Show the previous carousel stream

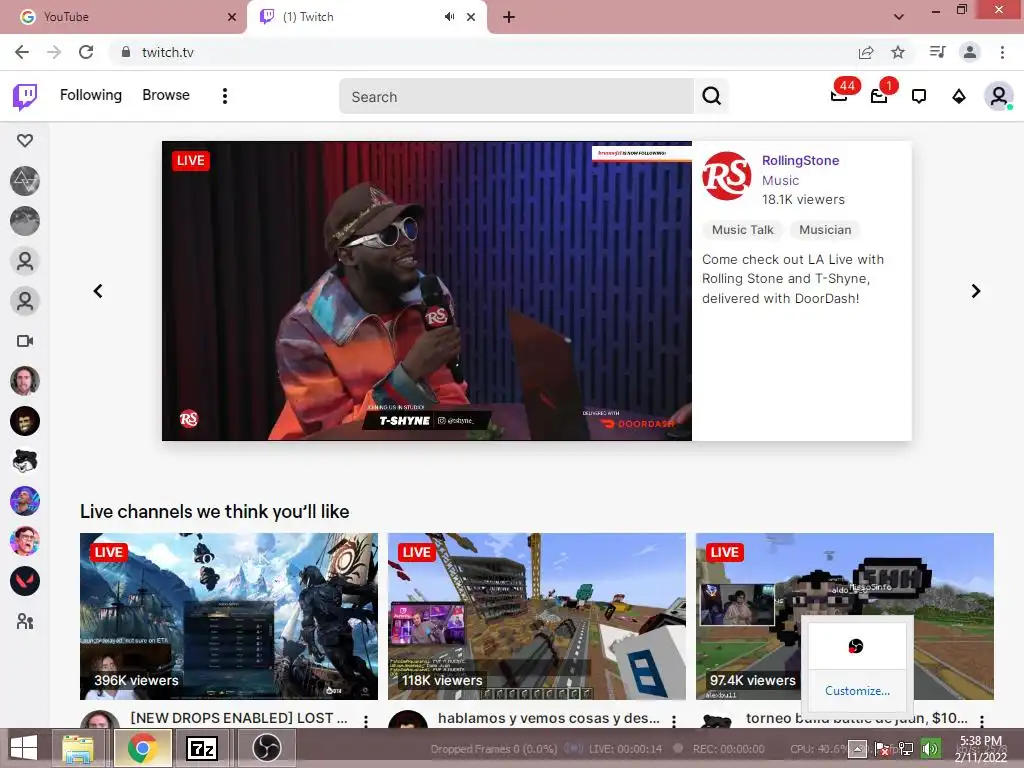[98, 291]
